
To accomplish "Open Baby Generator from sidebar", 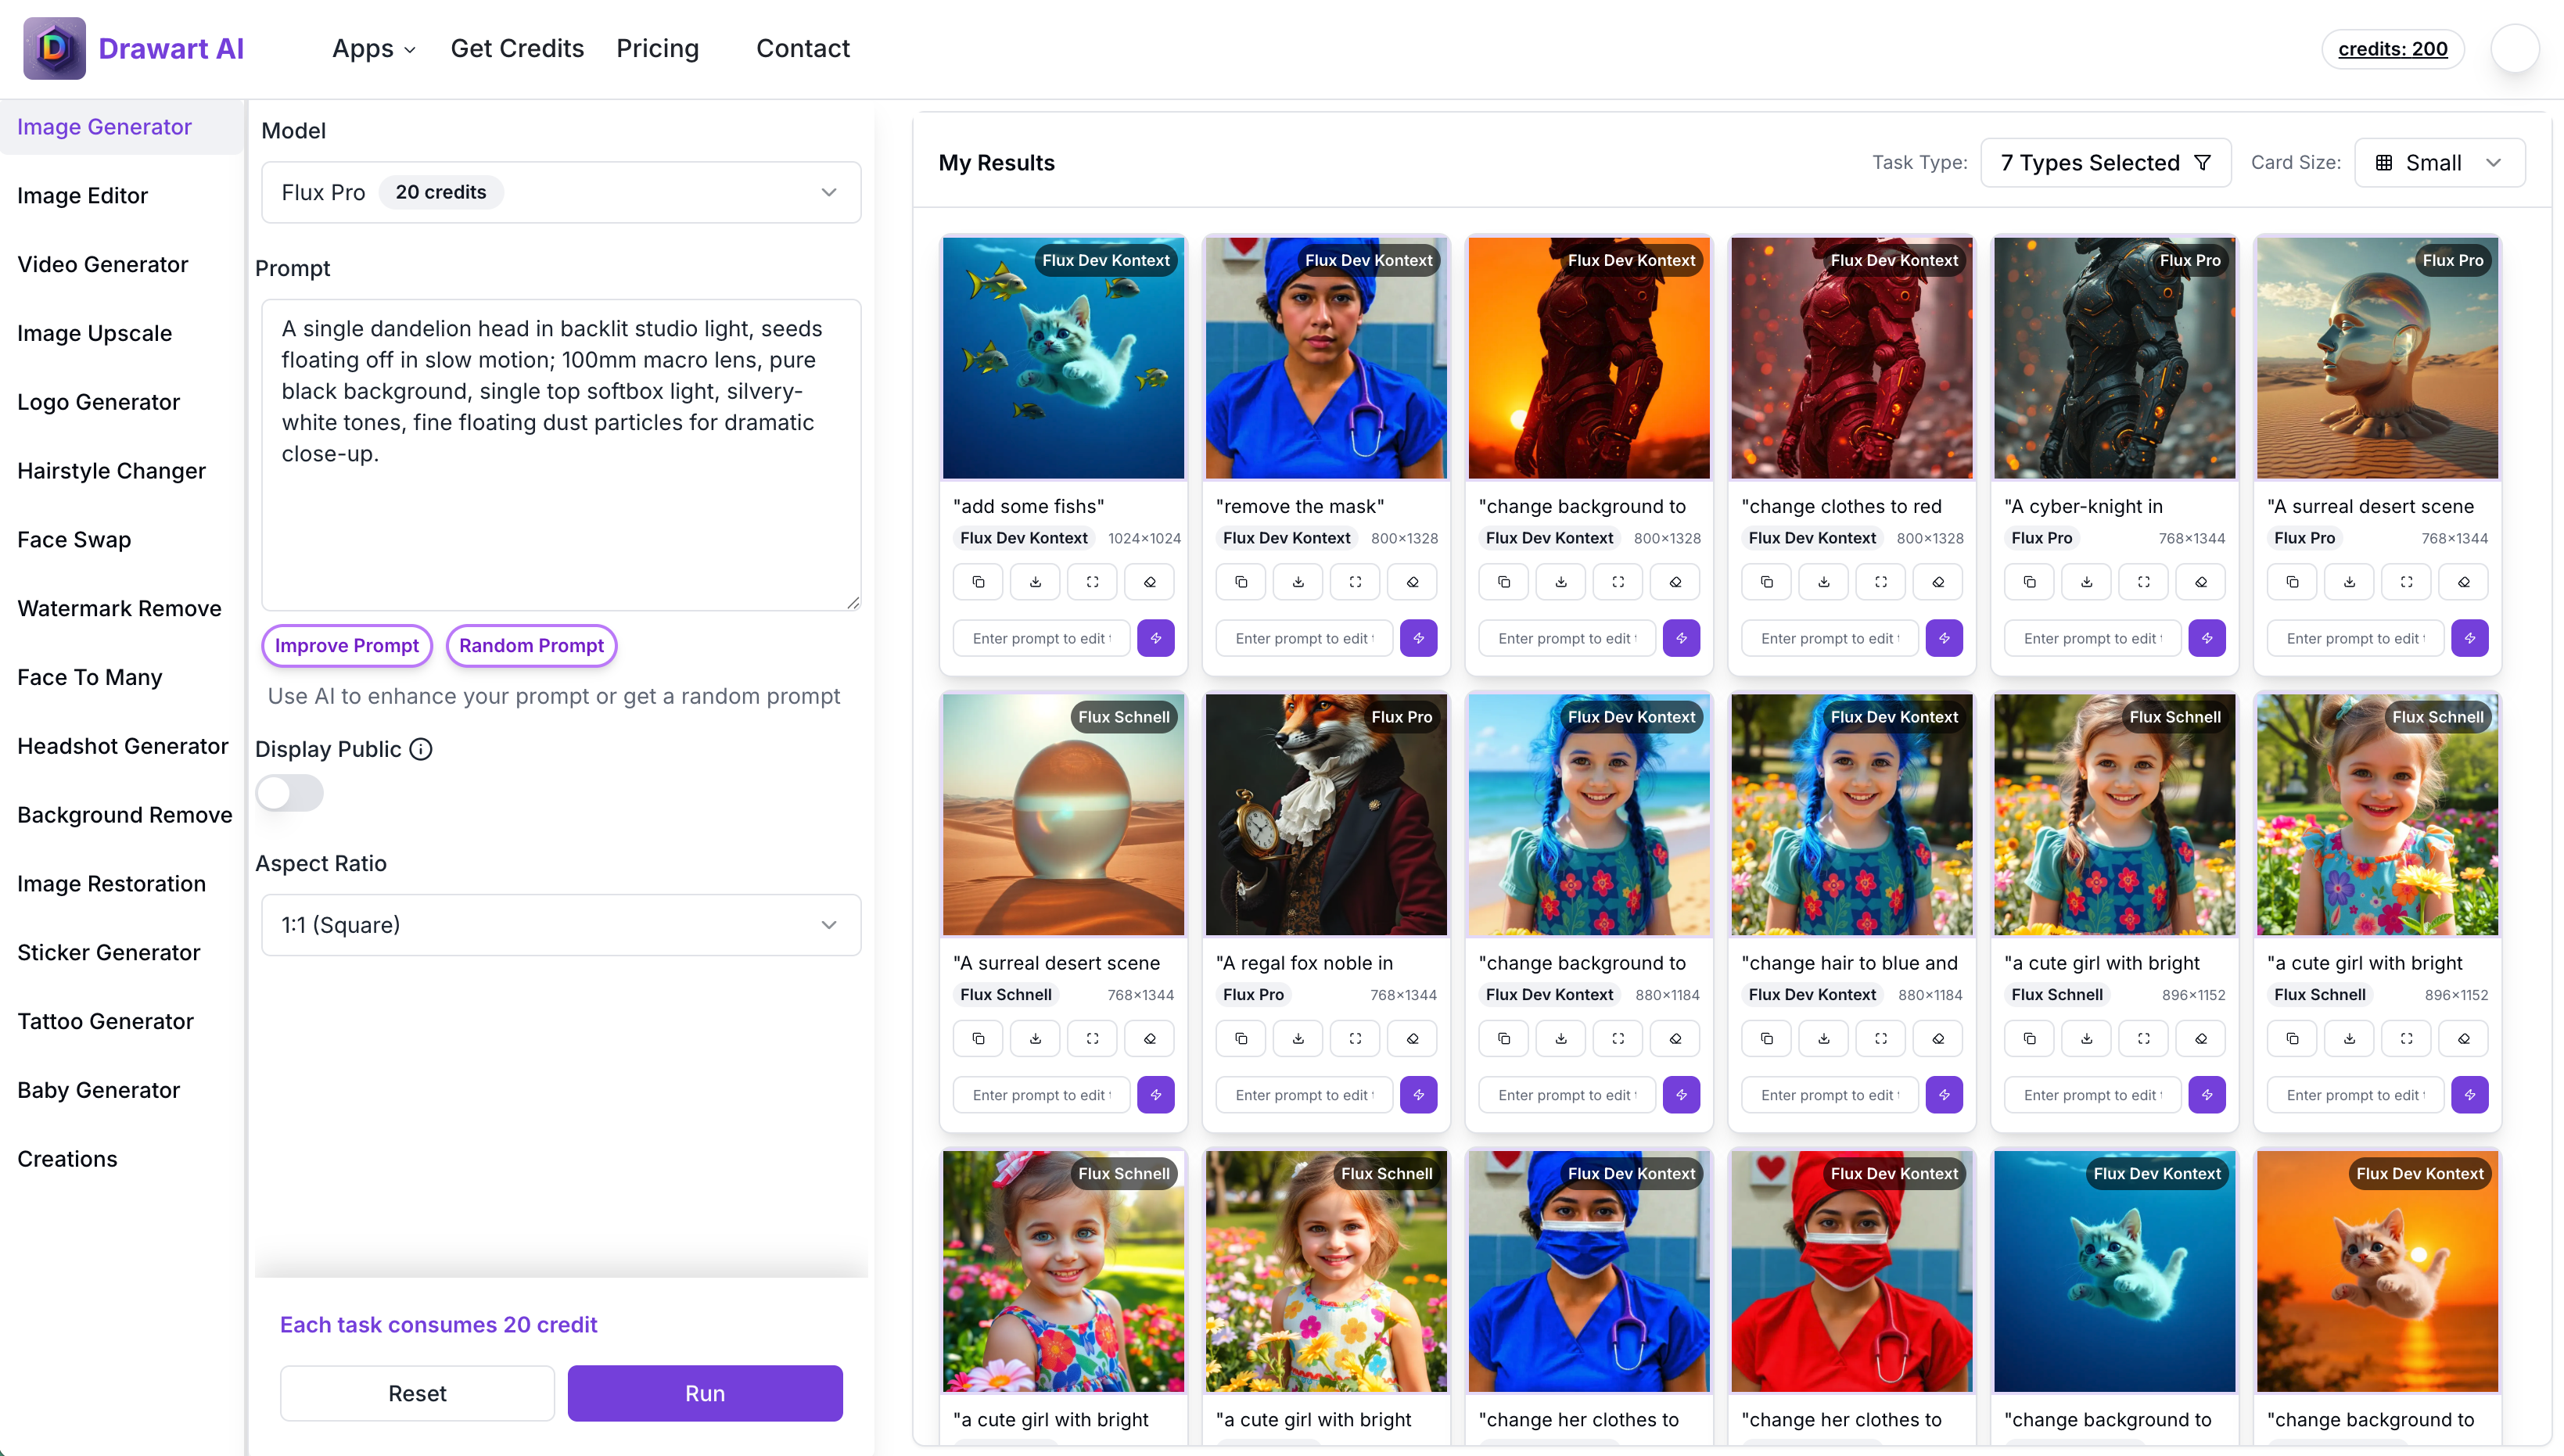I will [x=99, y=1090].
